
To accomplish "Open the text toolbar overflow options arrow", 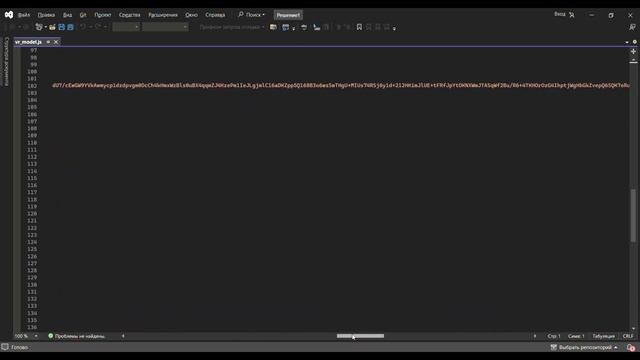I will (394, 28).
